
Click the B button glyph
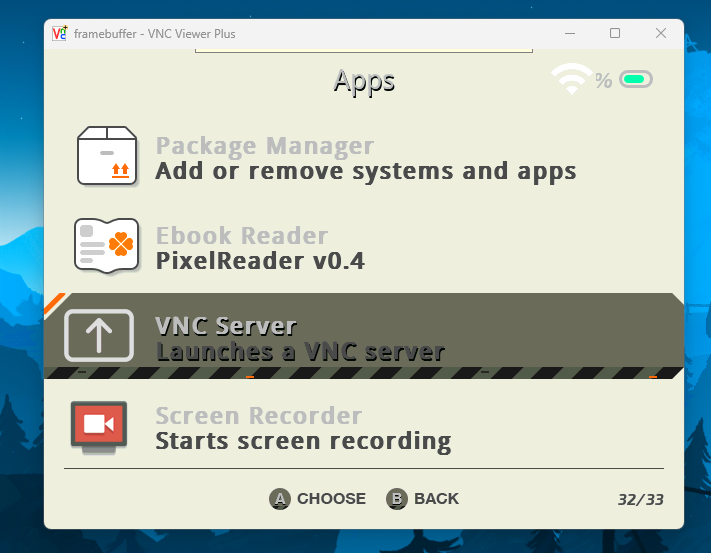(x=397, y=499)
